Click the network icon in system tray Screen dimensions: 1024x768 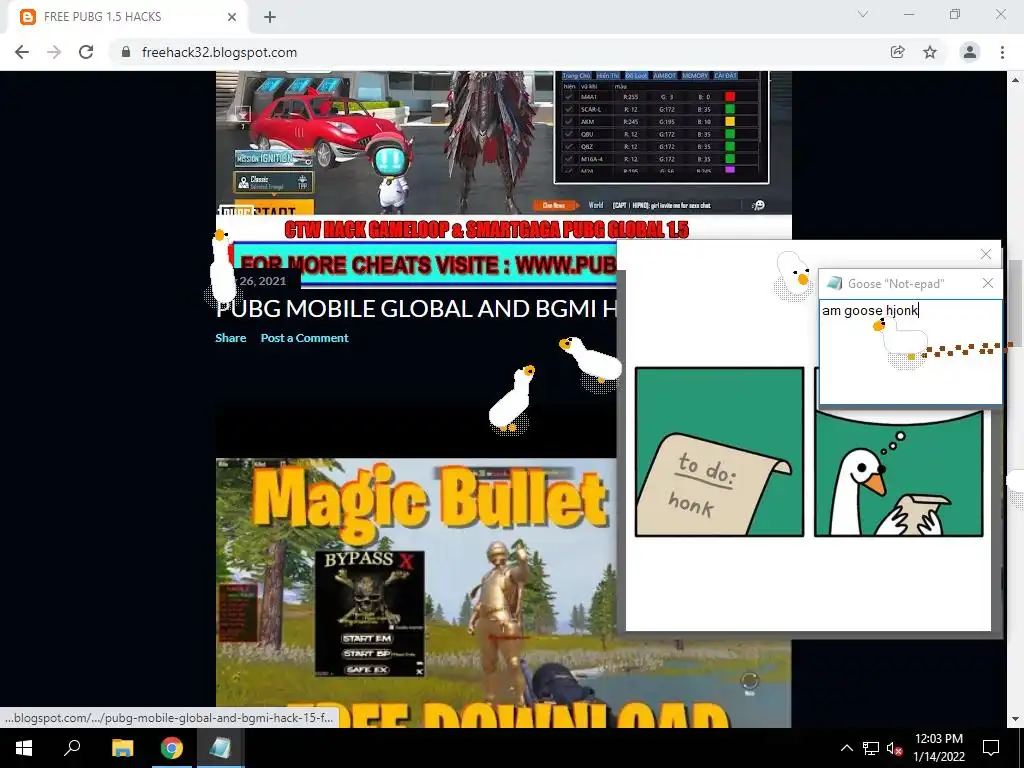(x=871, y=748)
